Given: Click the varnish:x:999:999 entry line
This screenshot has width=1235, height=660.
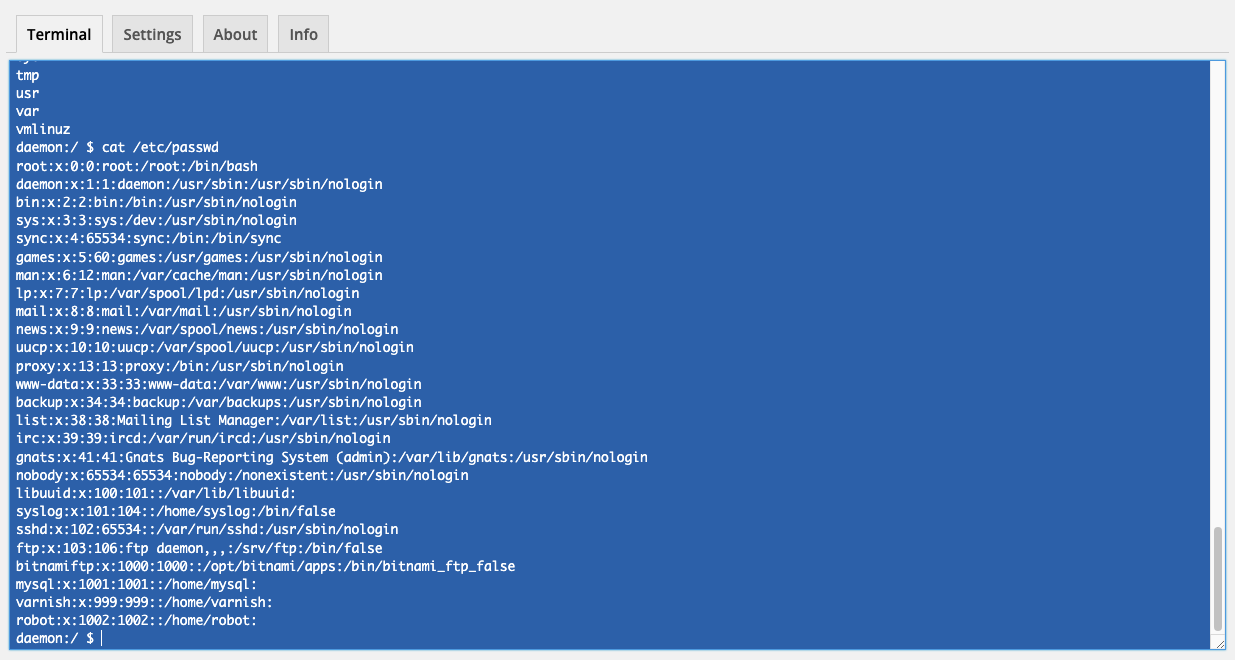Looking at the screenshot, I should tap(144, 602).
